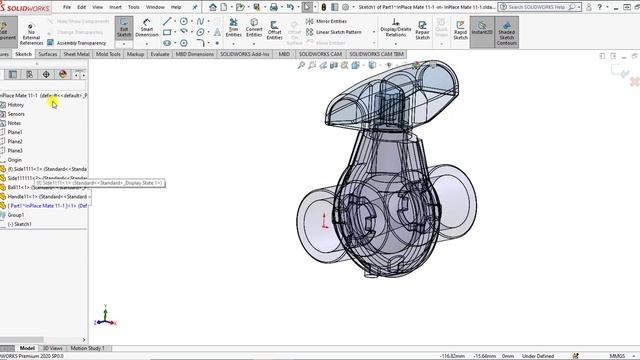The image size is (640, 360).
Task: Click Trim Entities tool
Action: click(233, 28)
